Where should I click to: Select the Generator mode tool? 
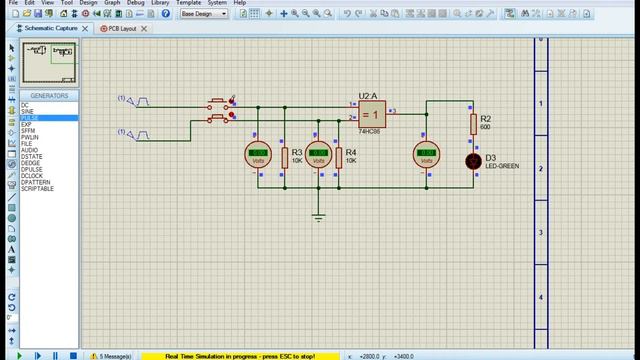point(11,164)
